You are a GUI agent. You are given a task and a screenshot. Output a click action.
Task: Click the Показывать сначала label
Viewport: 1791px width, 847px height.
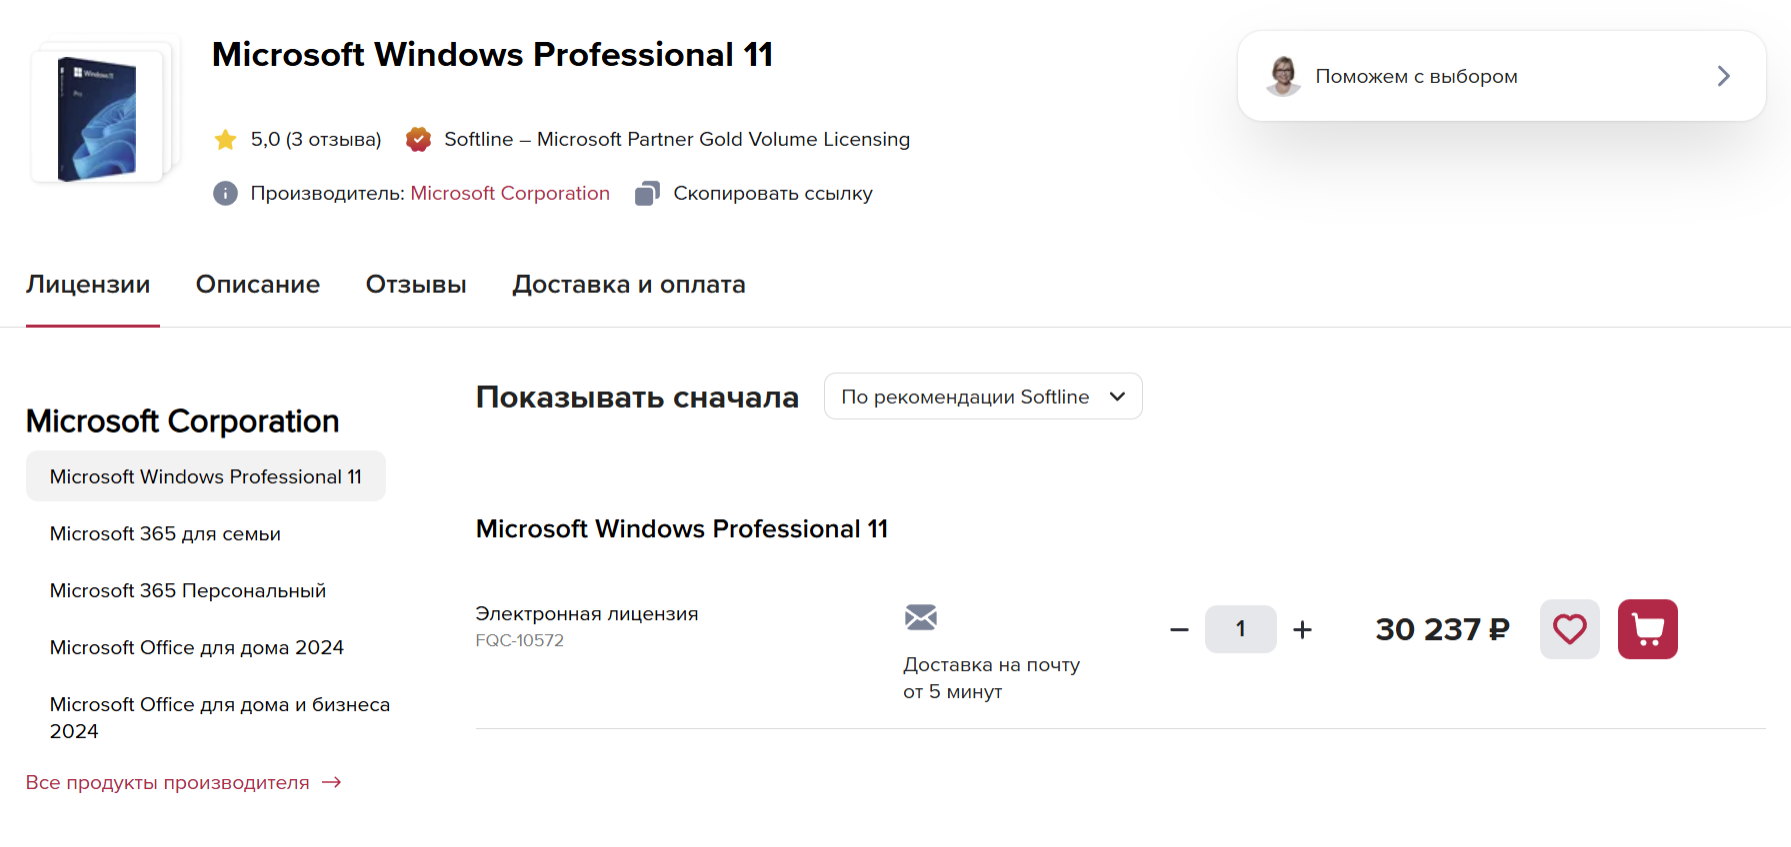click(x=637, y=397)
